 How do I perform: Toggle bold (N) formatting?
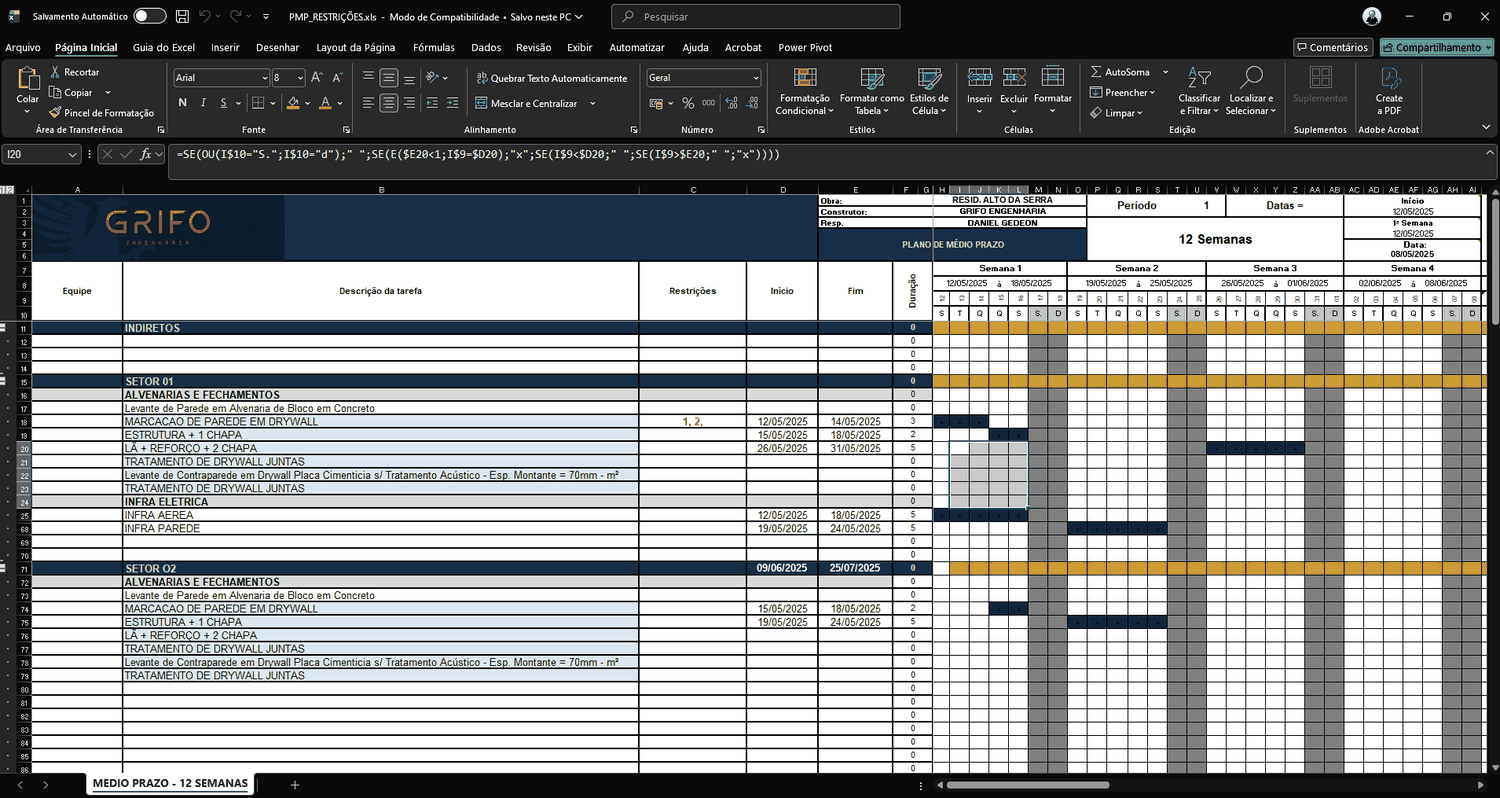tap(183, 103)
